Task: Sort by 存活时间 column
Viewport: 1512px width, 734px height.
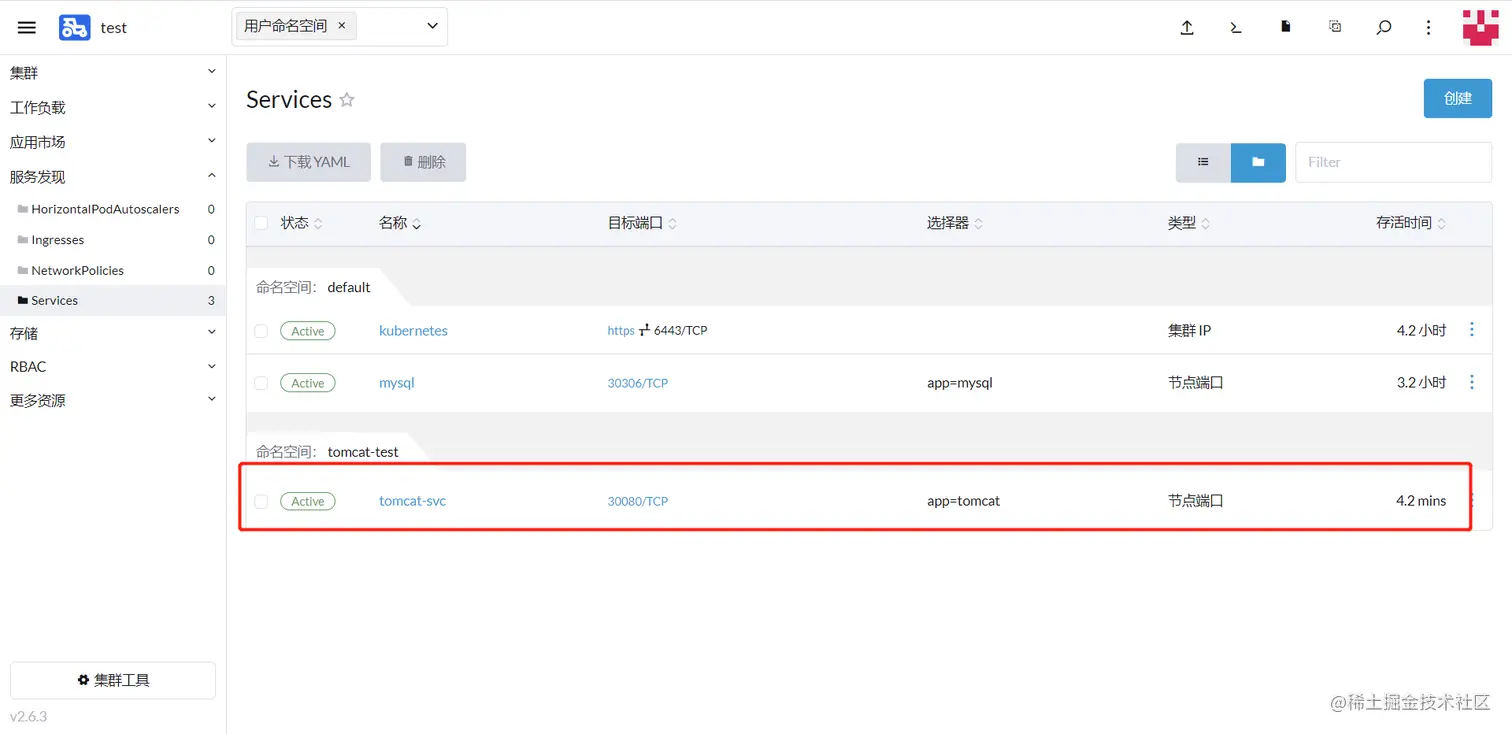Action: point(1411,223)
